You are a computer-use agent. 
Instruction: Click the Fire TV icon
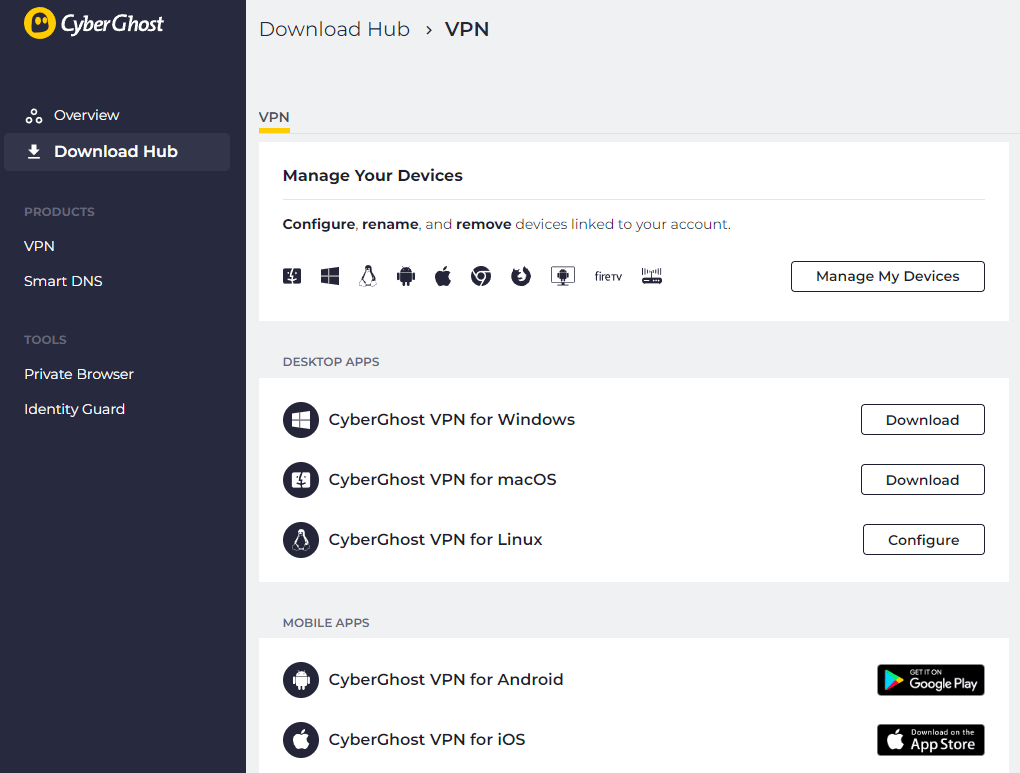pos(608,276)
